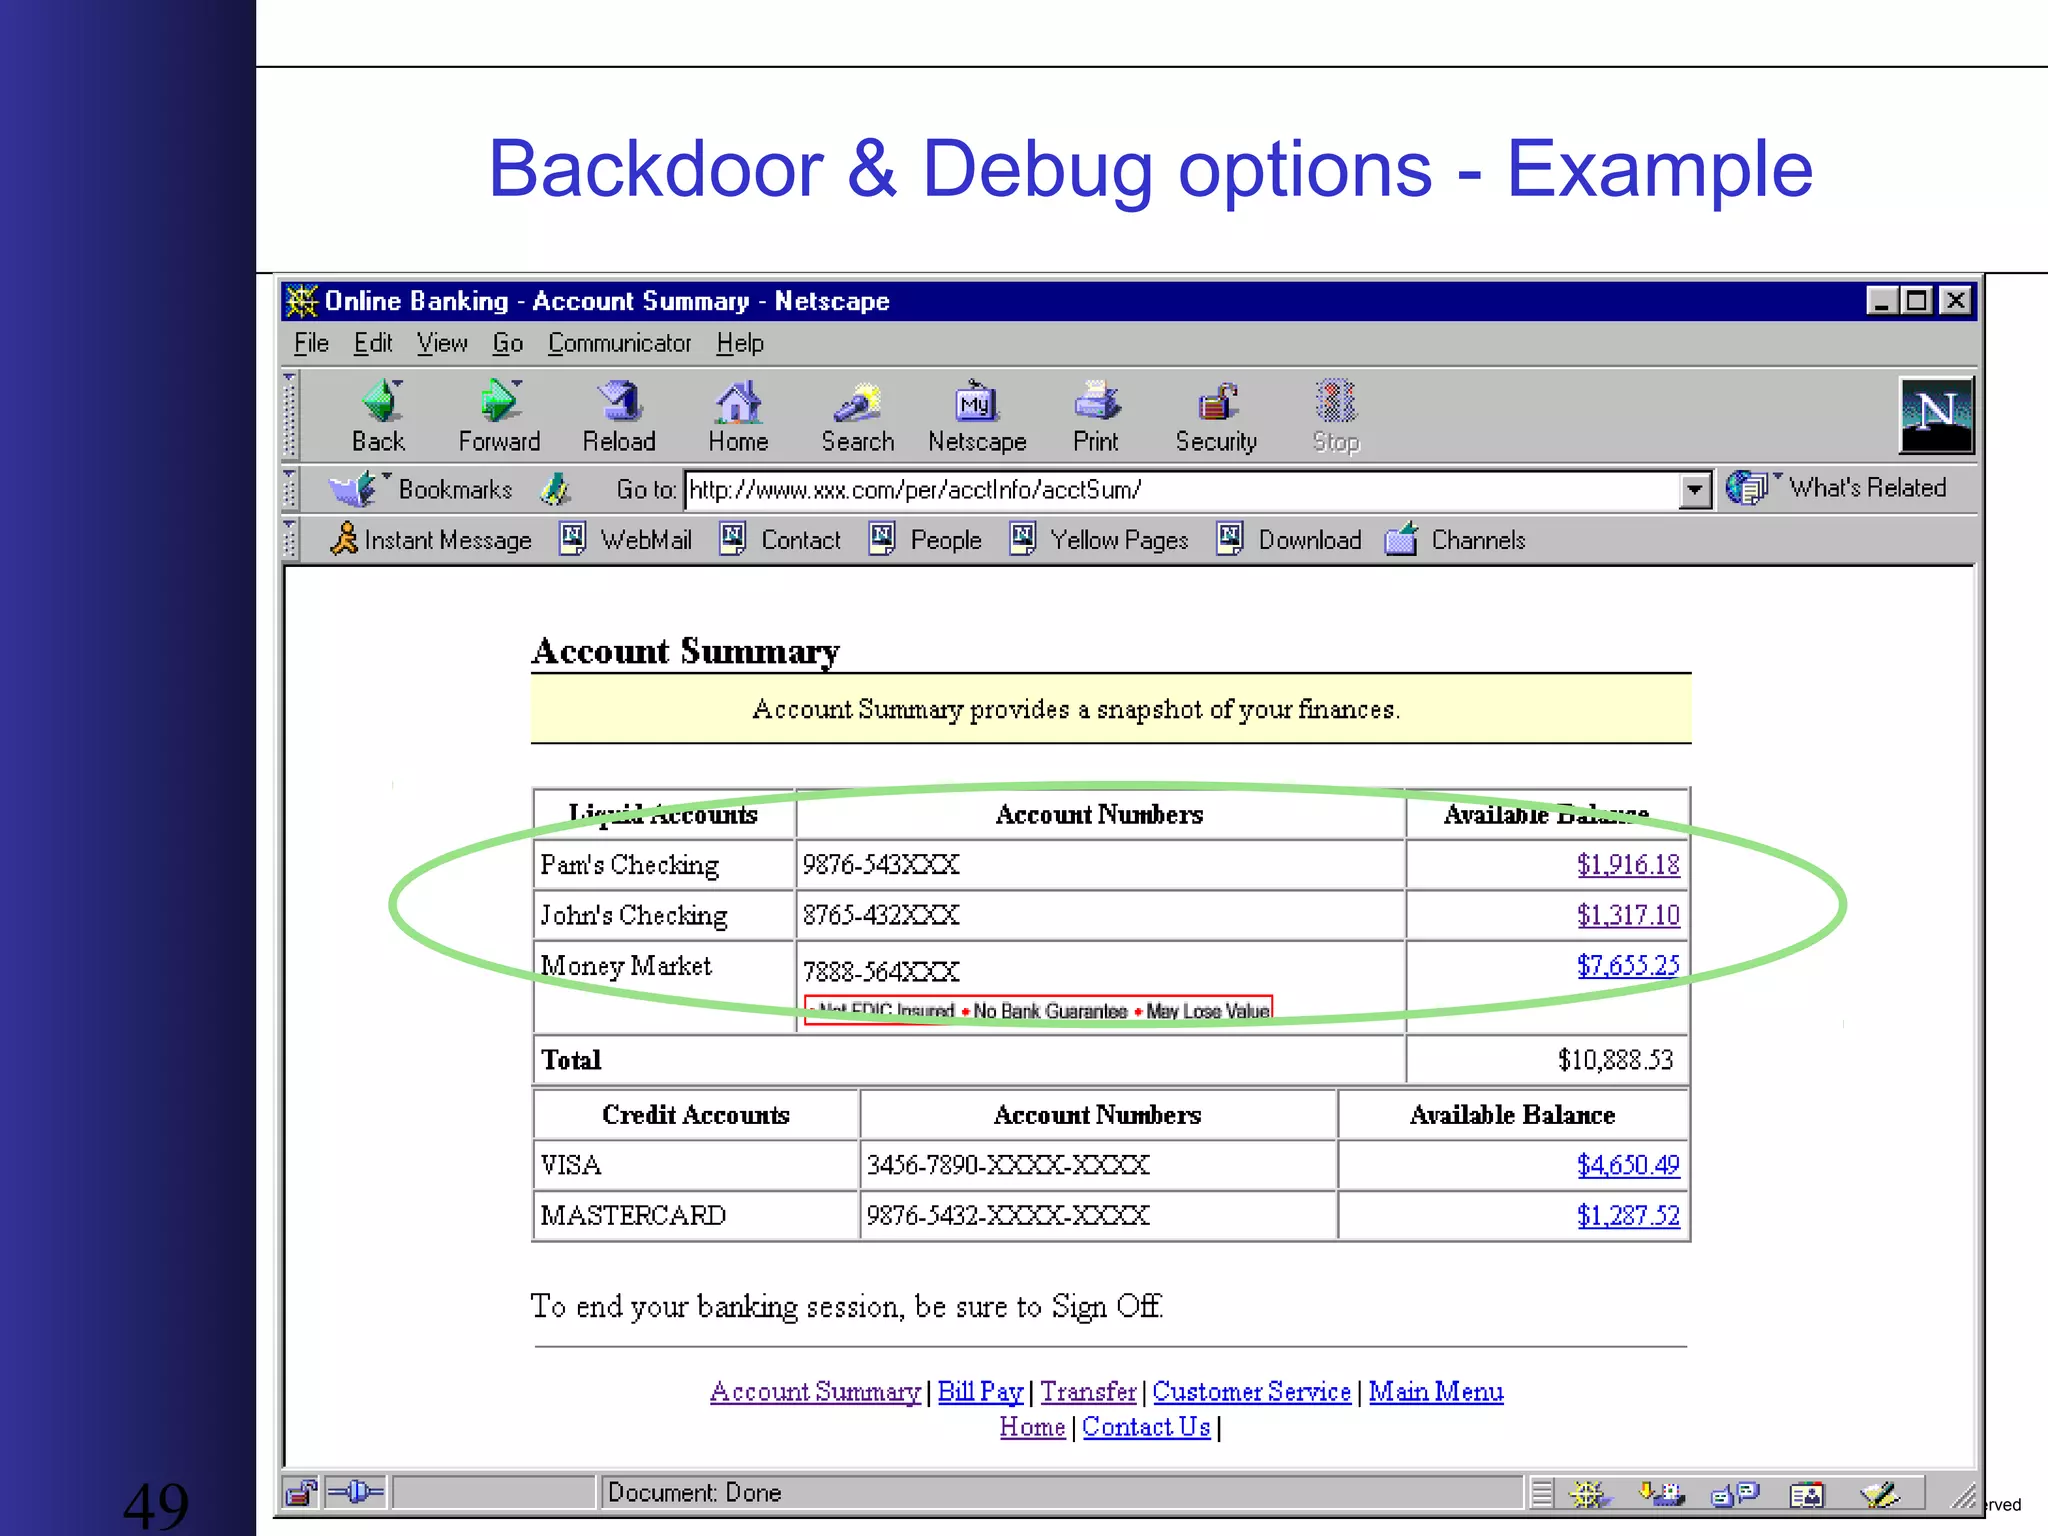Open the Search toolbar button
The width and height of the screenshot is (2048, 1536).
click(857, 416)
